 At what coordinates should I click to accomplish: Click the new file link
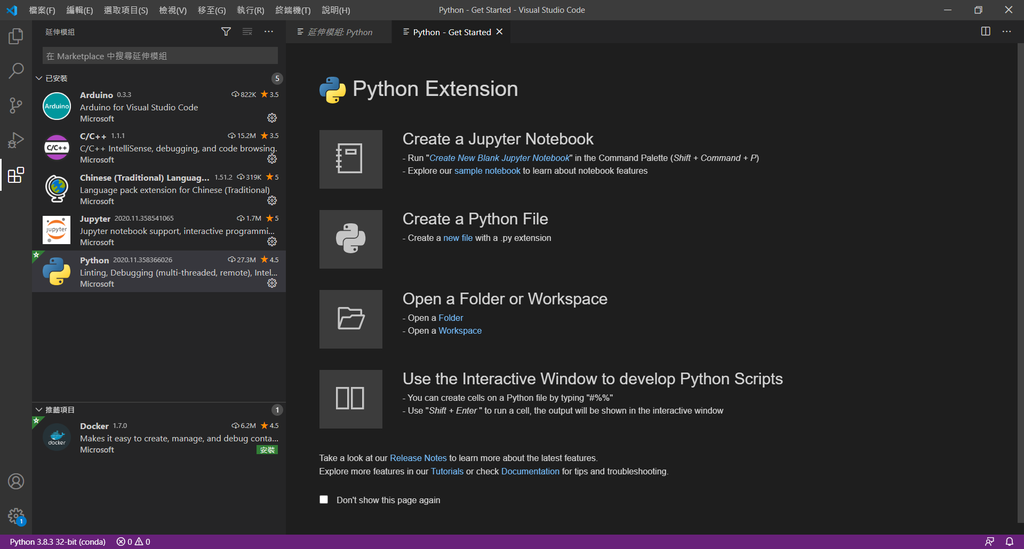[x=458, y=238]
